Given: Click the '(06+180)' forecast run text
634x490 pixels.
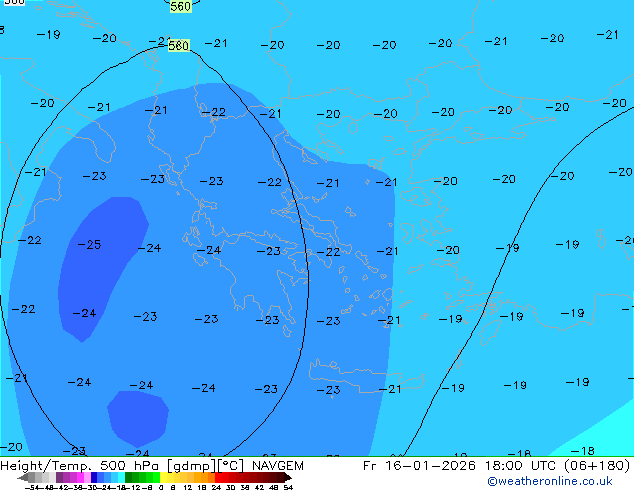Looking at the screenshot, I should (x=597, y=466).
